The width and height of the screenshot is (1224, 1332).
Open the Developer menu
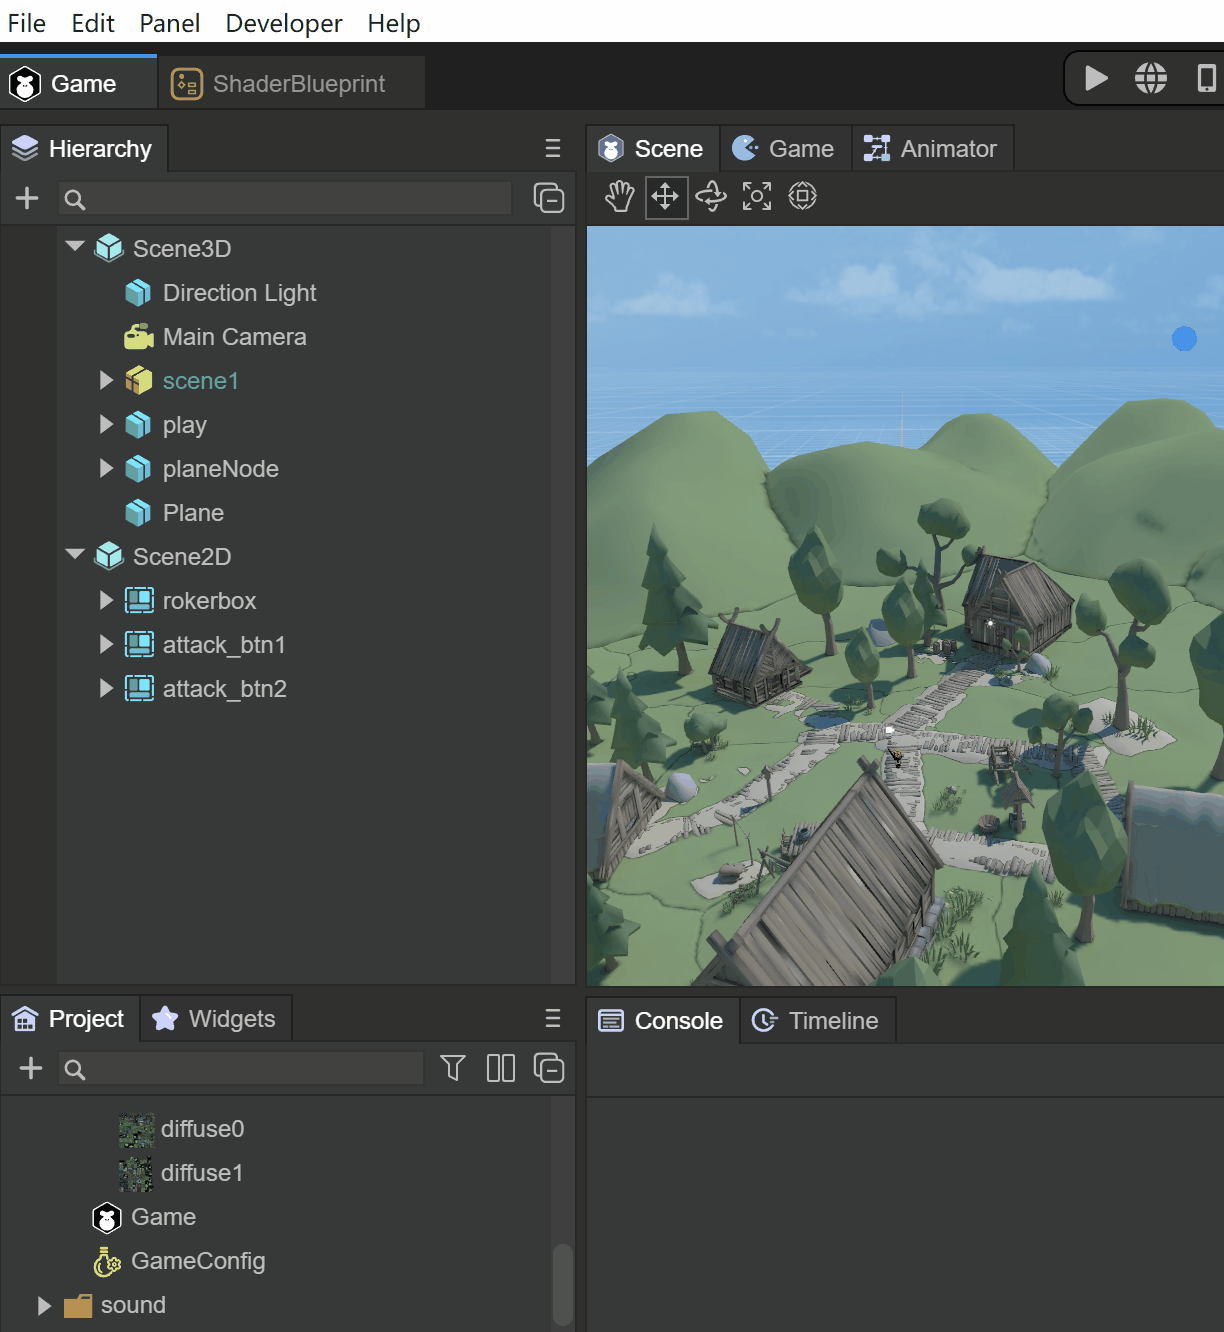pyautogui.click(x=283, y=23)
